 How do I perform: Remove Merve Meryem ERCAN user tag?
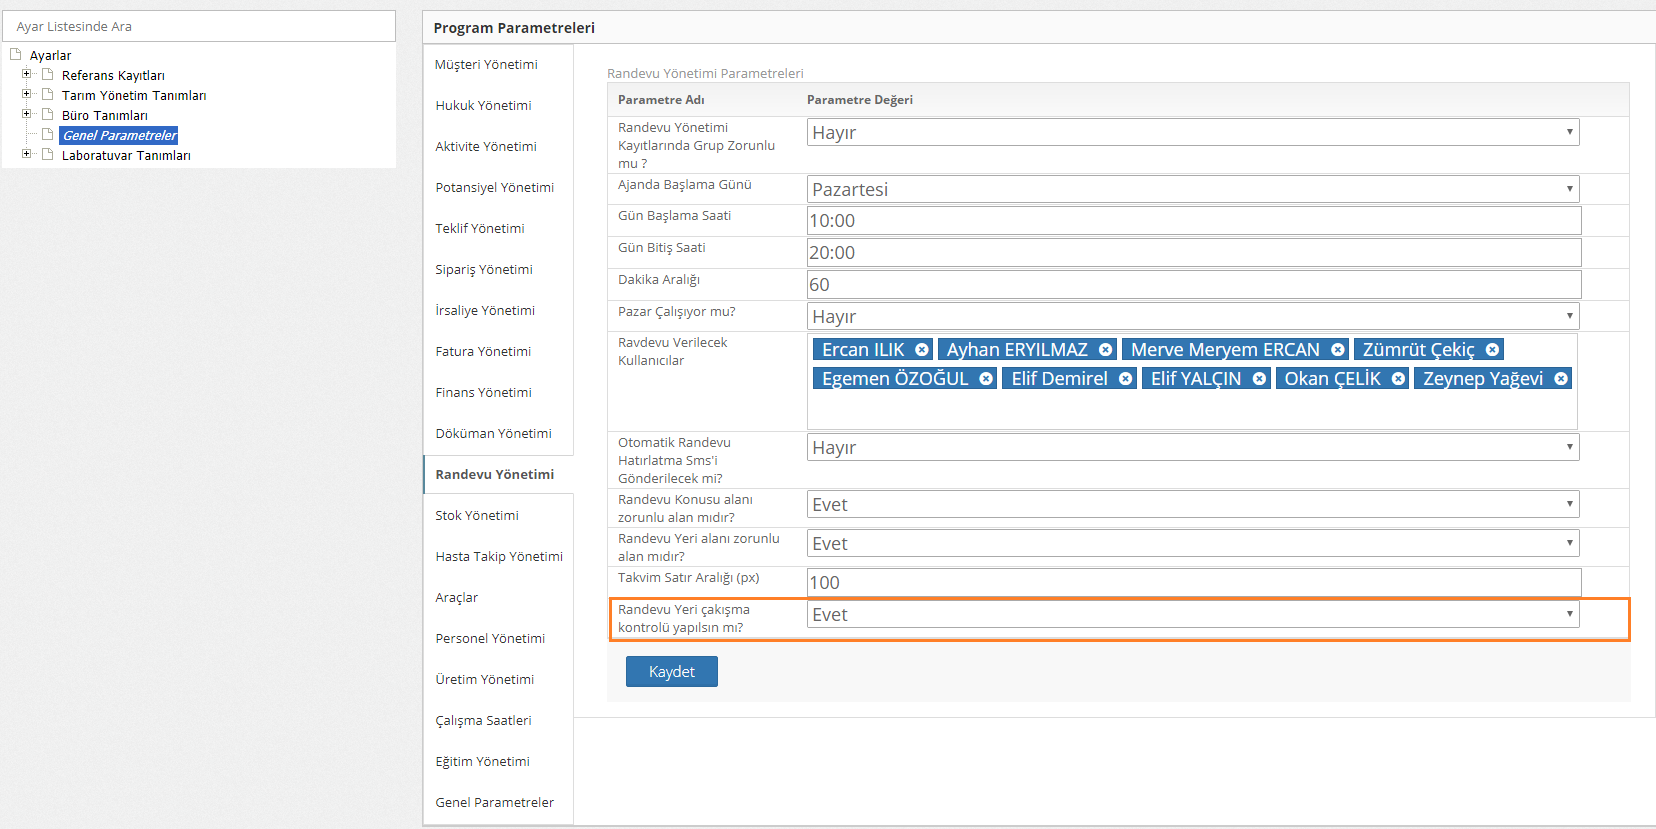click(1337, 350)
